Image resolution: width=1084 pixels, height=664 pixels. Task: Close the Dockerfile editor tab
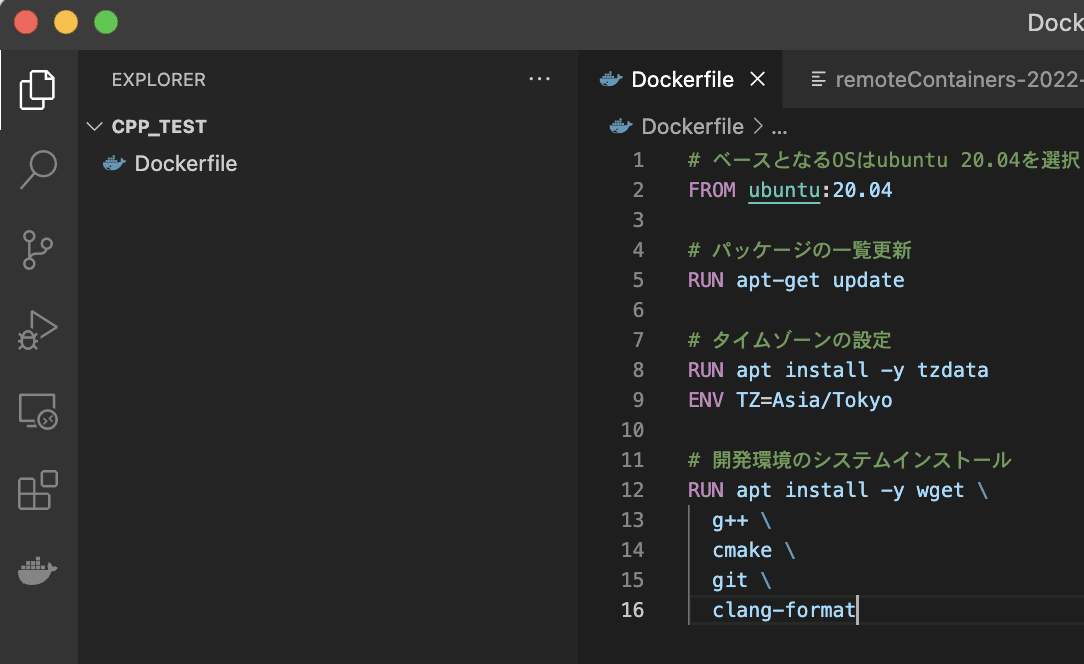pyautogui.click(x=758, y=79)
